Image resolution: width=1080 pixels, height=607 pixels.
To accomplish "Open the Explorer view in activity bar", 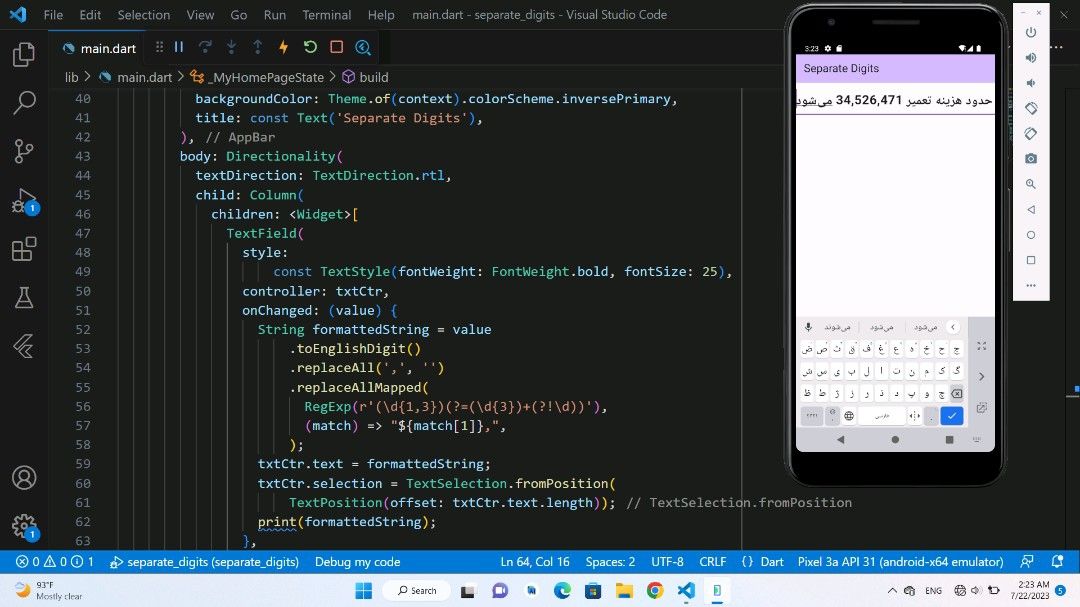I will click(x=24, y=54).
